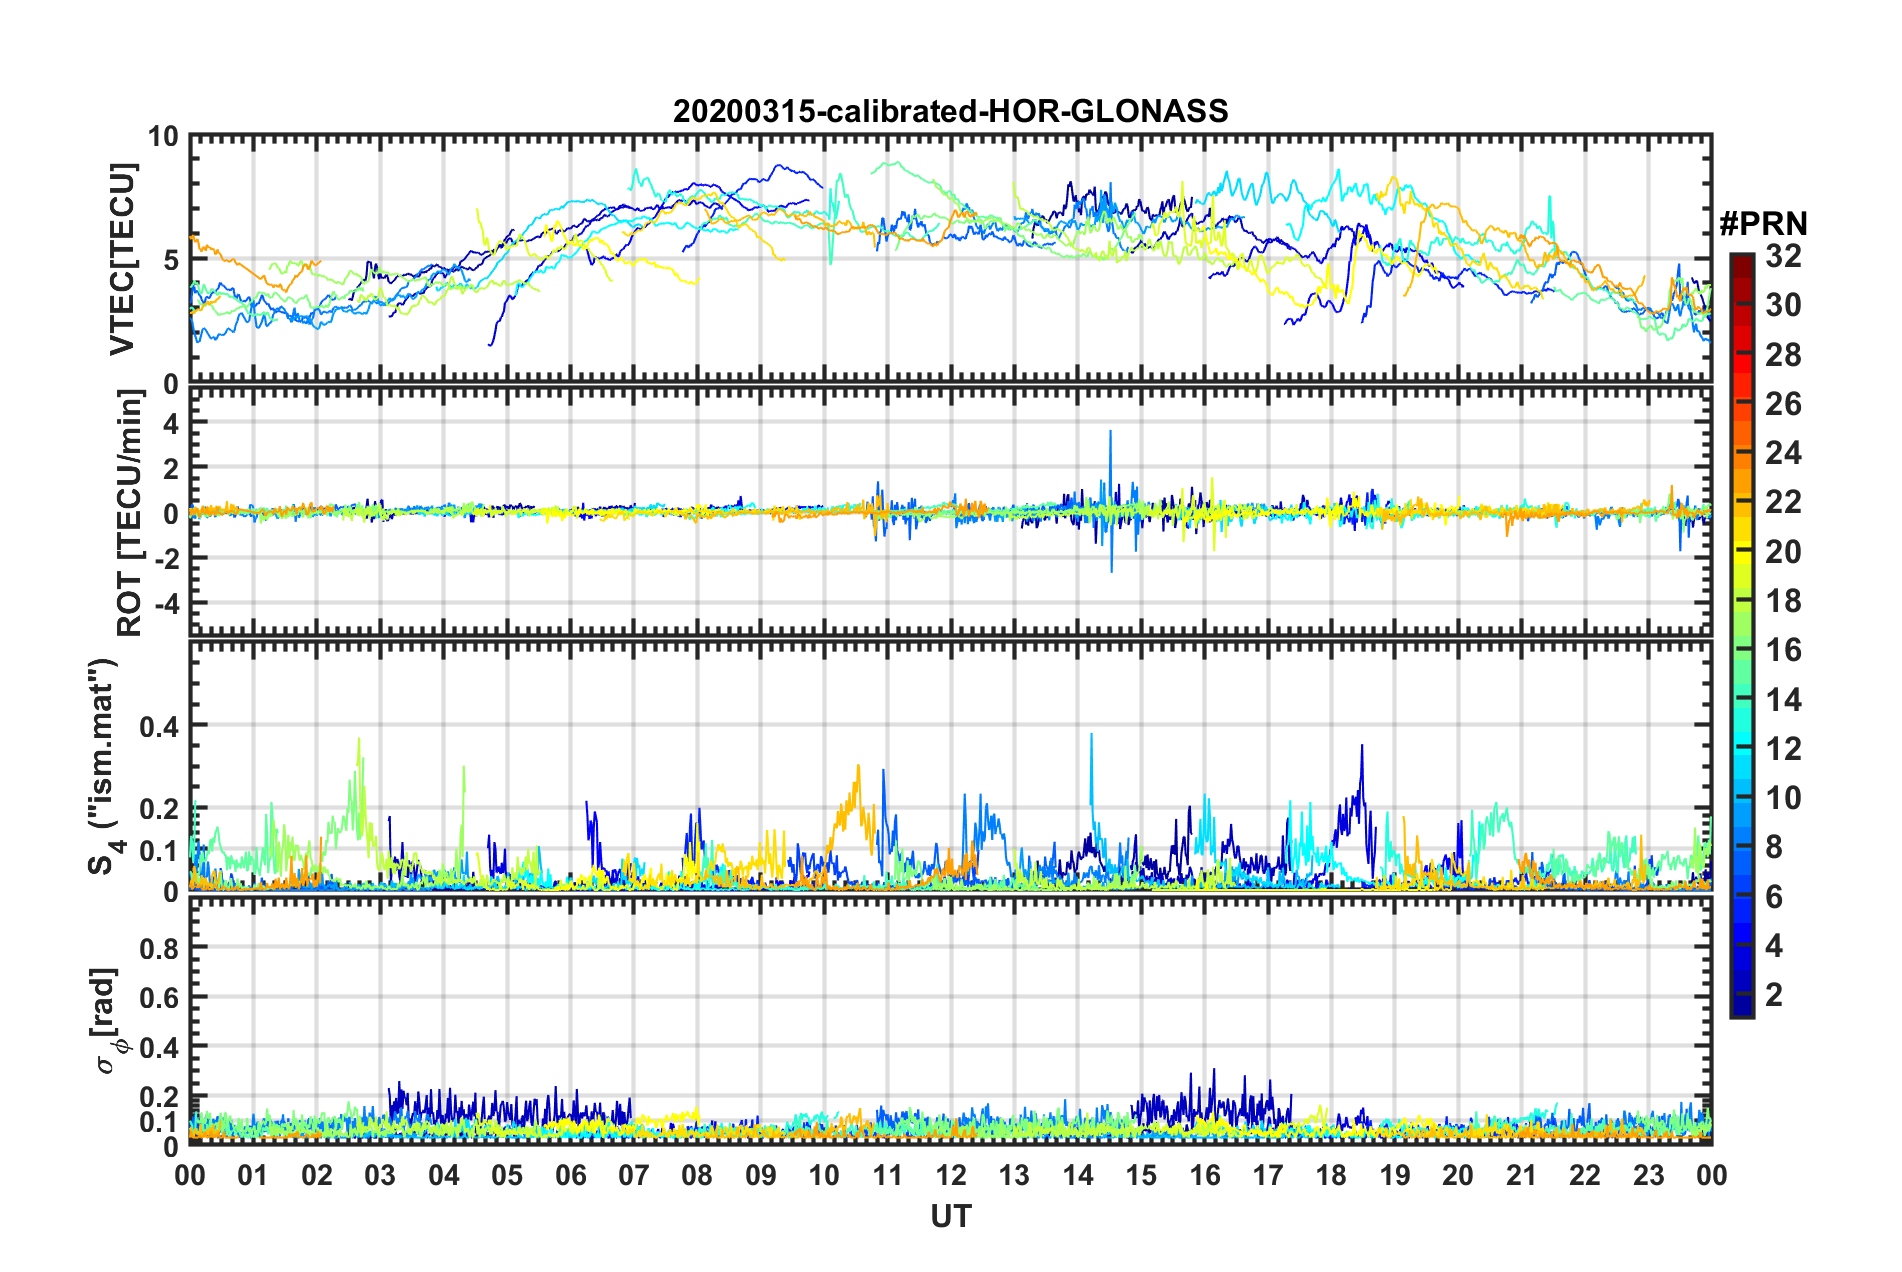Viewport: 1902px width, 1272px height.
Task: Click UT axis tick label 04
Action: pos(444,1175)
